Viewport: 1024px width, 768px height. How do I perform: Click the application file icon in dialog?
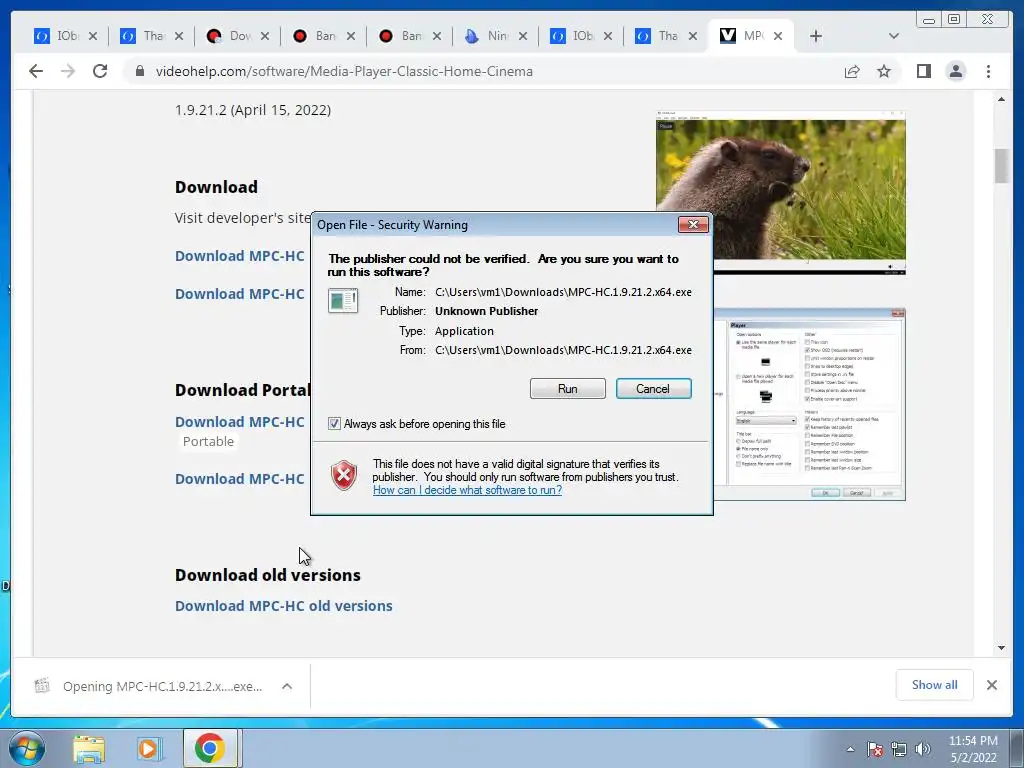click(343, 301)
